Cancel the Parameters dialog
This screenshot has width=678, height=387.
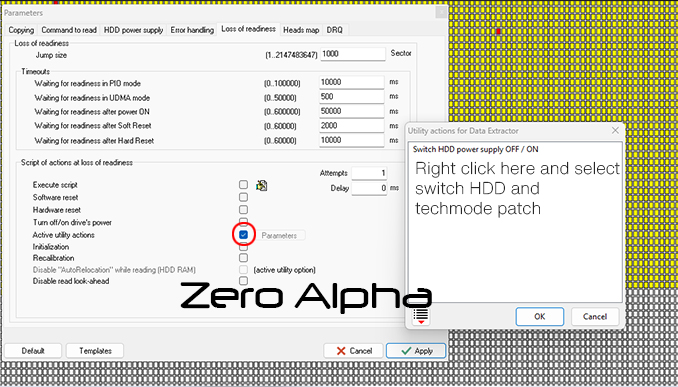(354, 351)
